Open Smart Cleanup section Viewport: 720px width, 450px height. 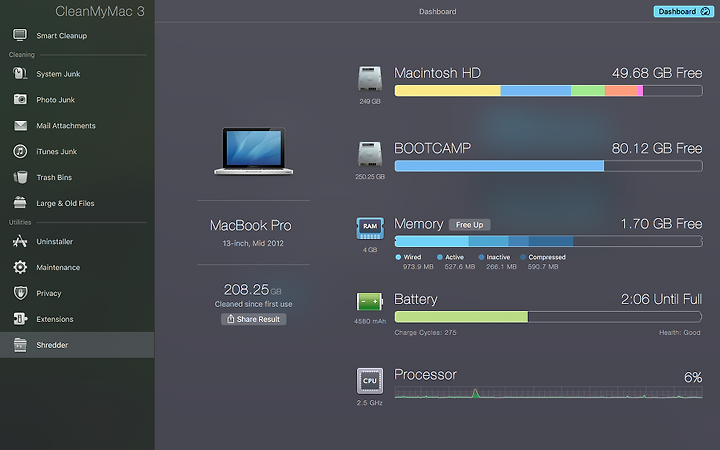click(77, 35)
